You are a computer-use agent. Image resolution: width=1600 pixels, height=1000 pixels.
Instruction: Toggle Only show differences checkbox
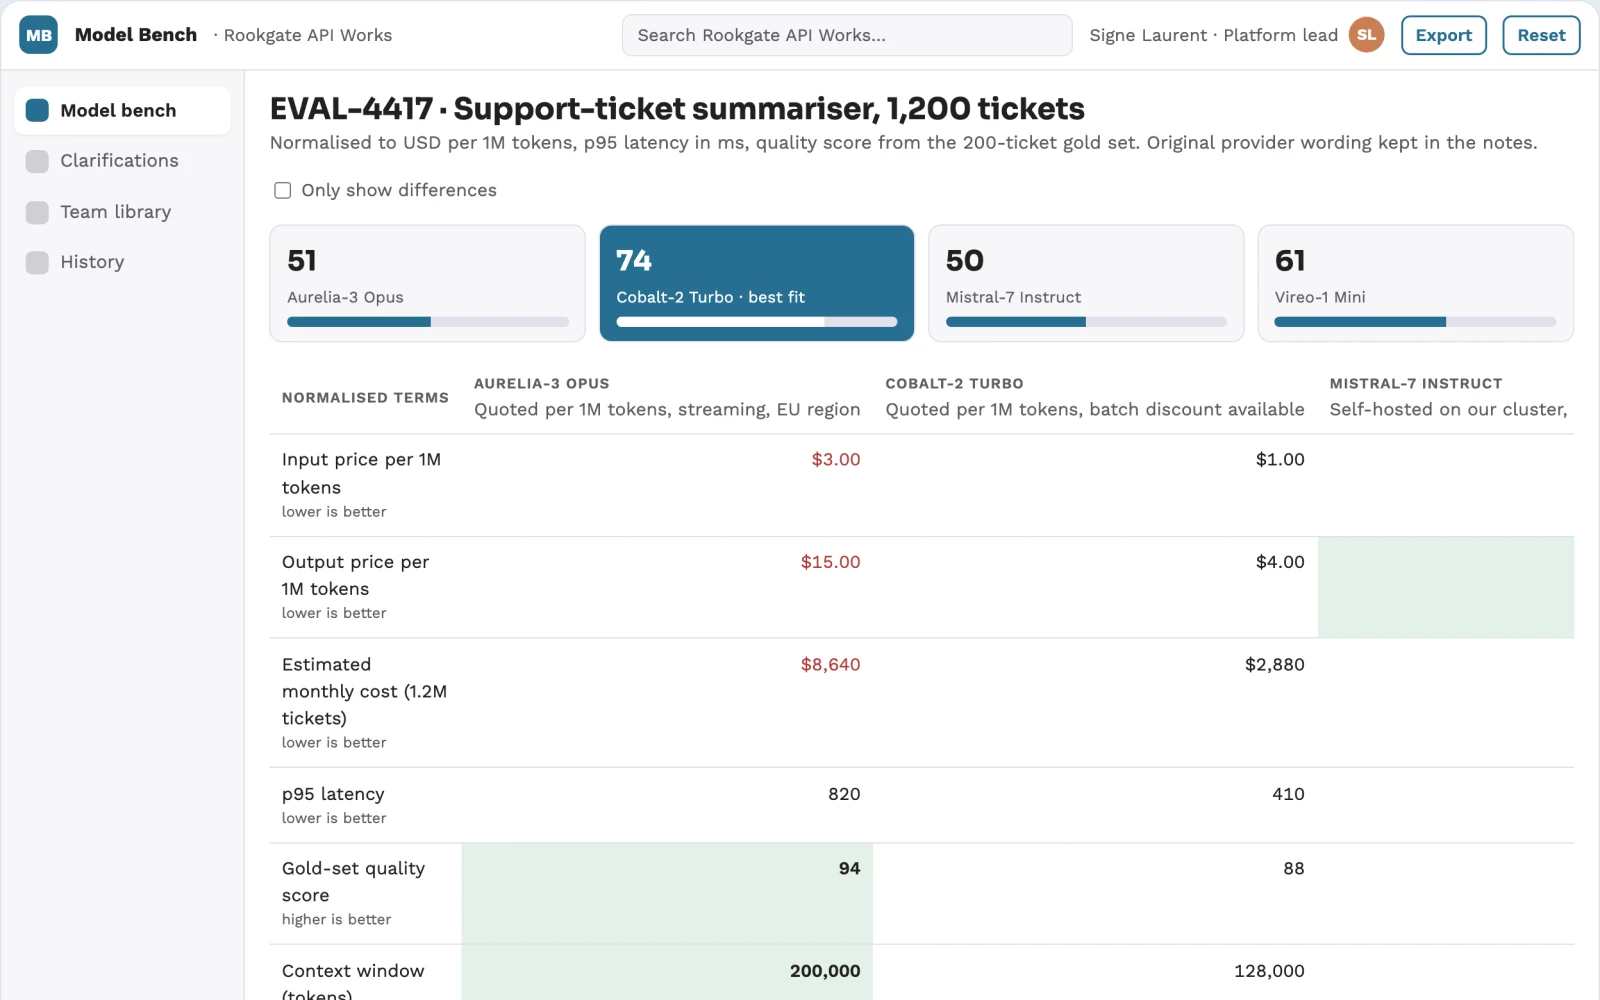283,190
